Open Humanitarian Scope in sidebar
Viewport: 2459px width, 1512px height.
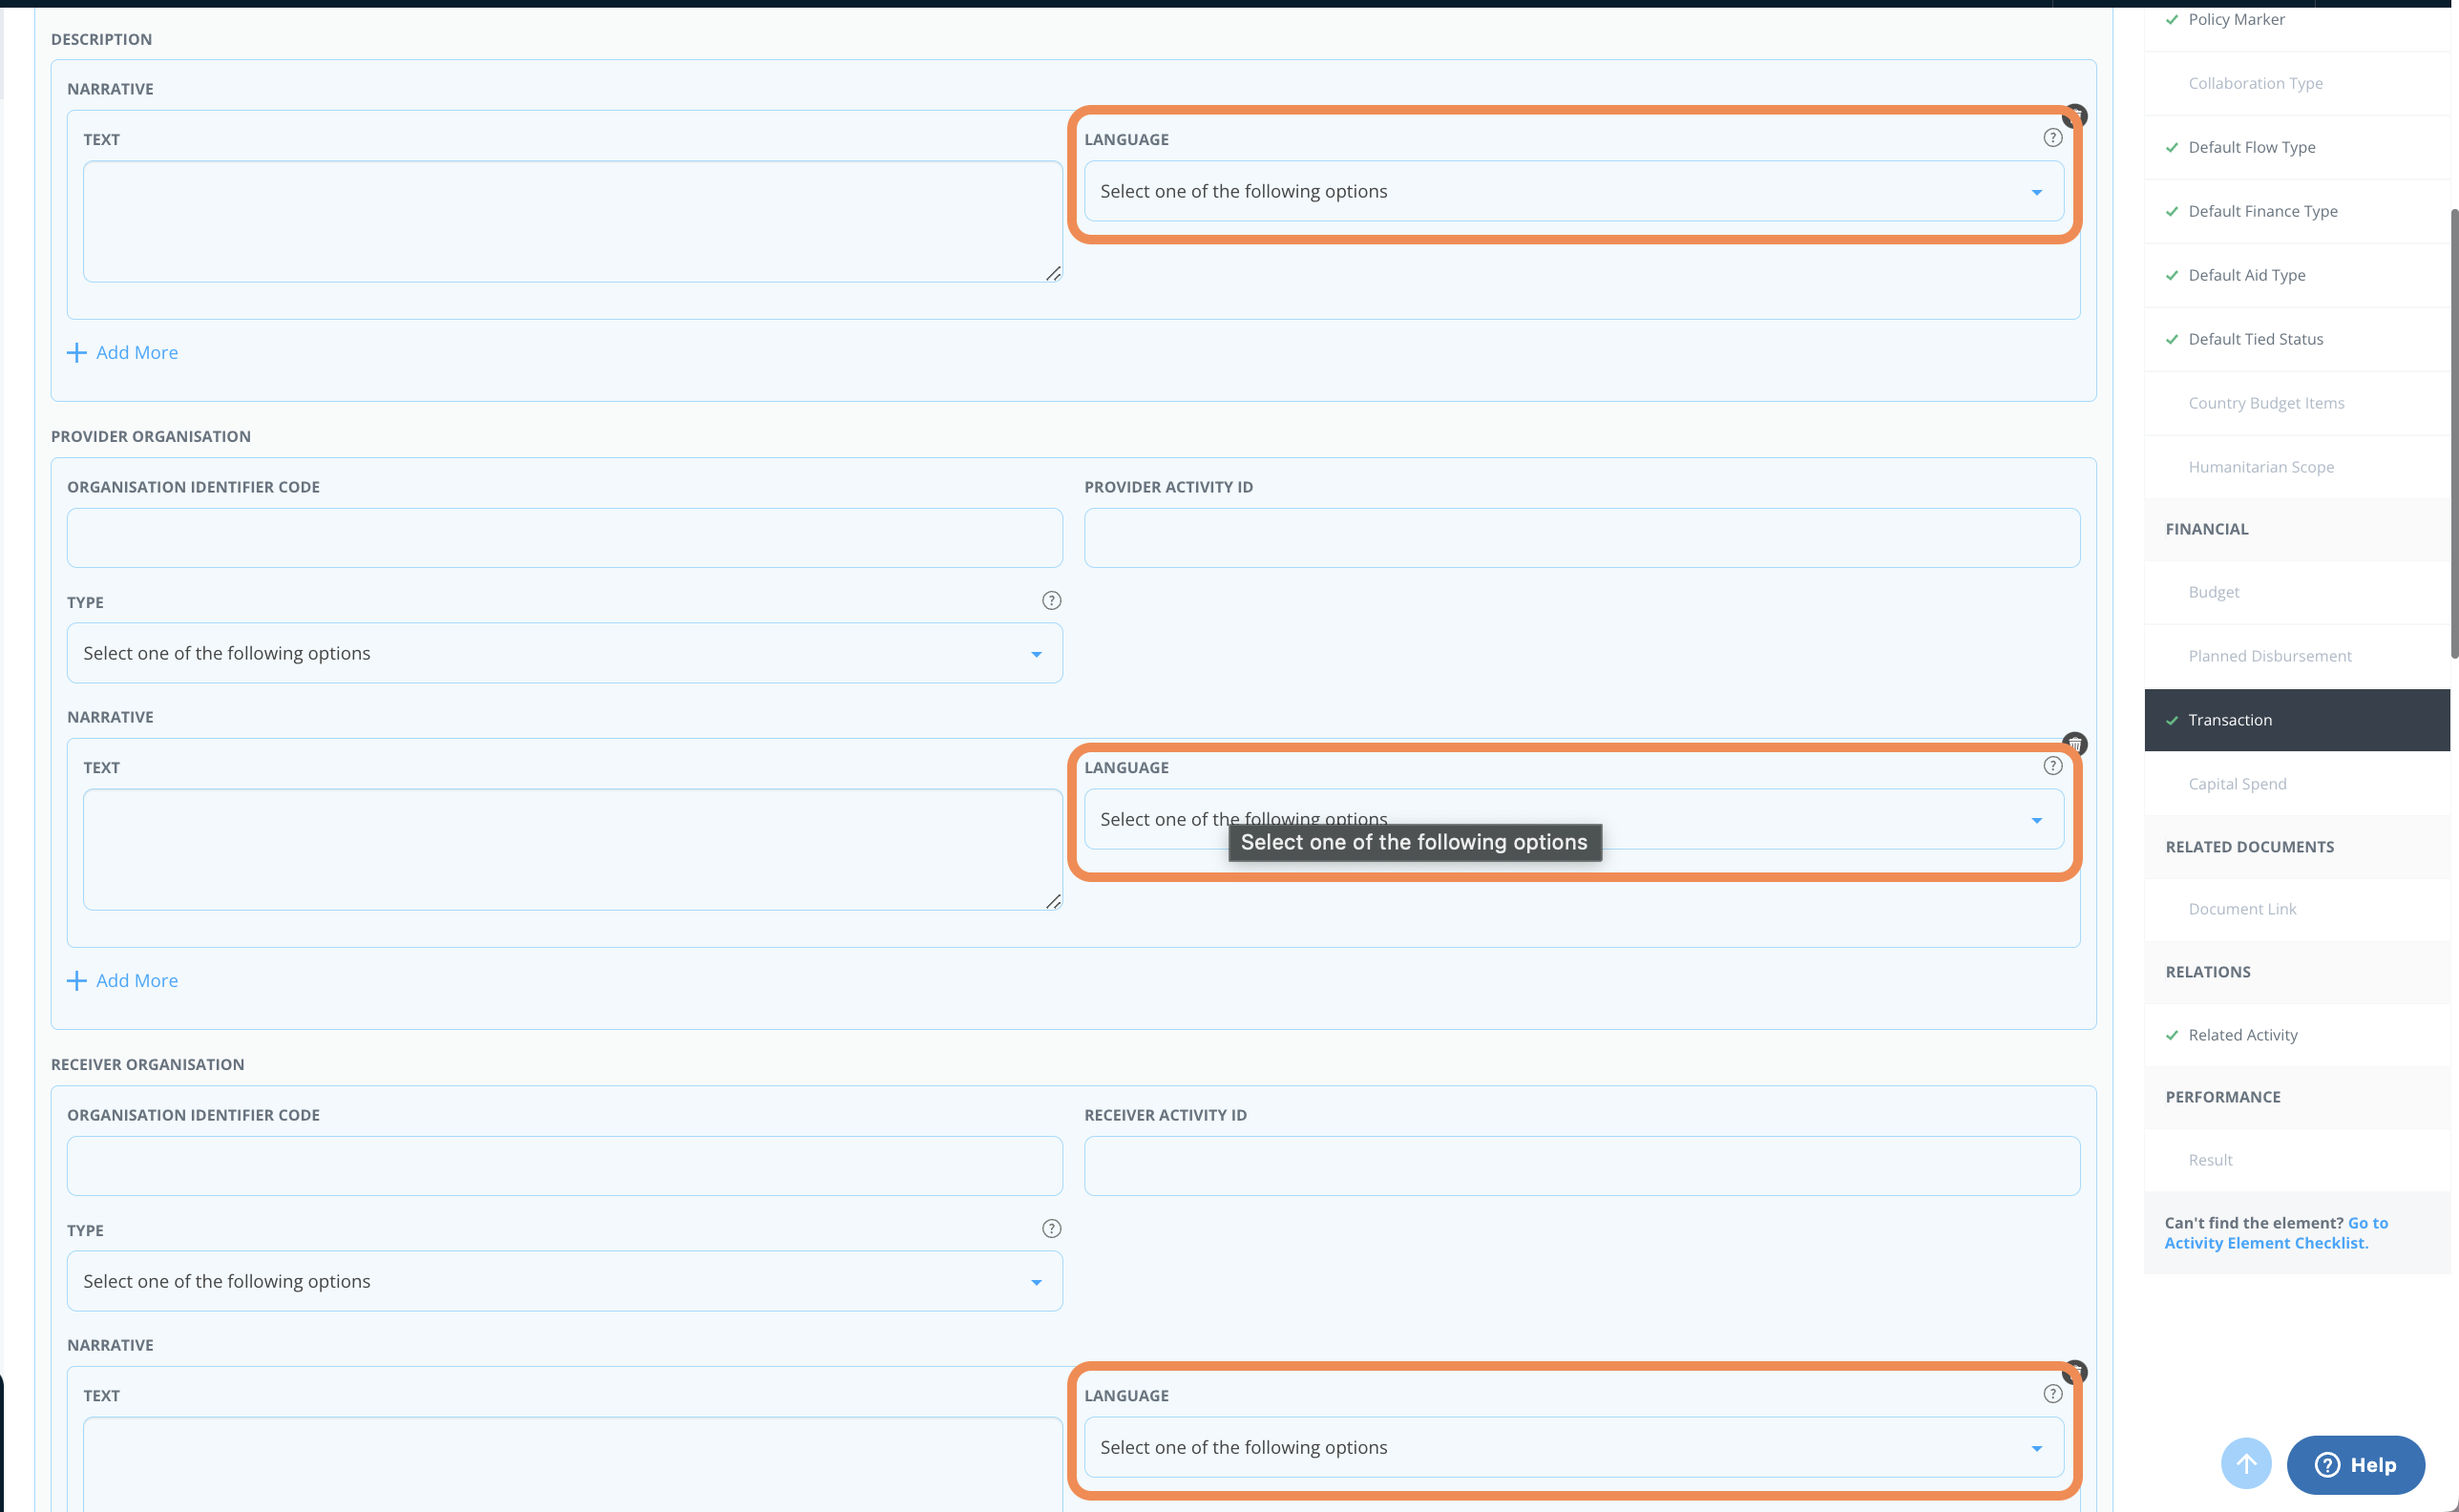(2297, 467)
